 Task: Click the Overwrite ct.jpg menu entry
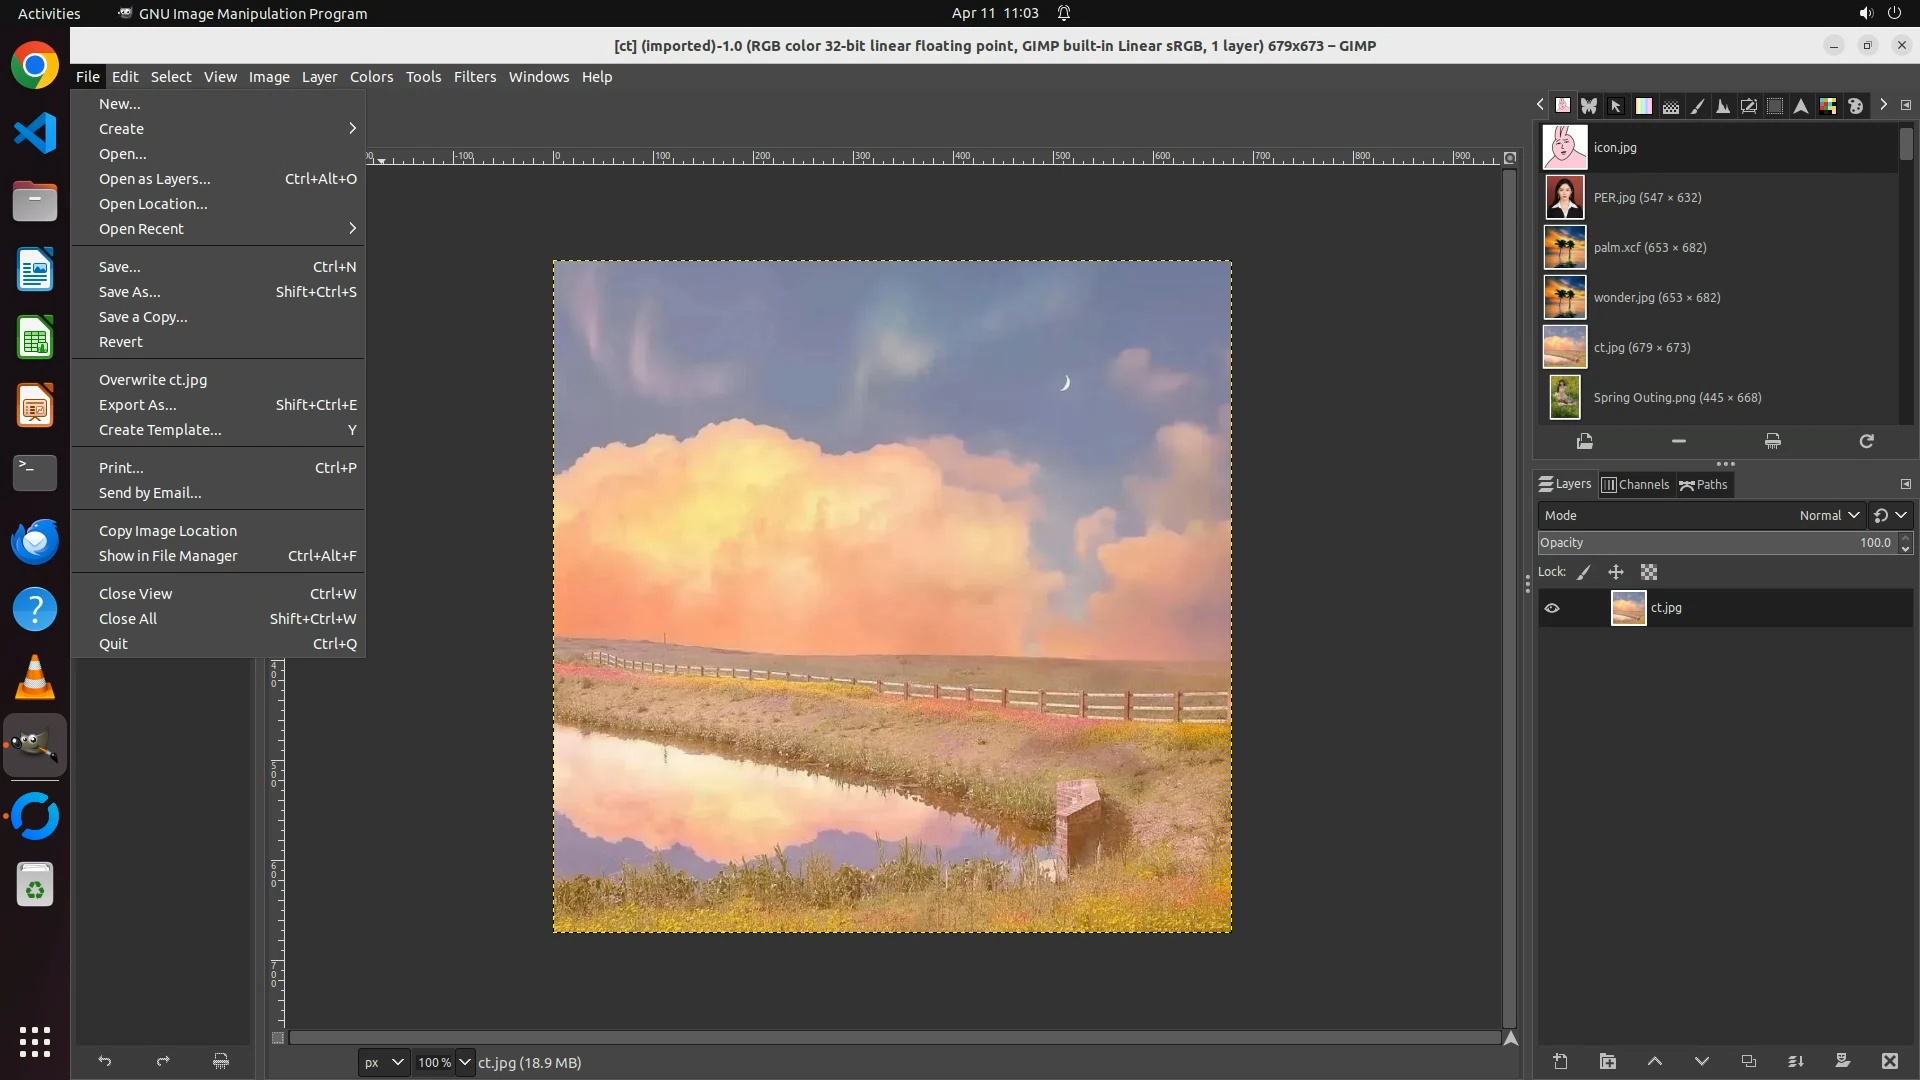(153, 380)
